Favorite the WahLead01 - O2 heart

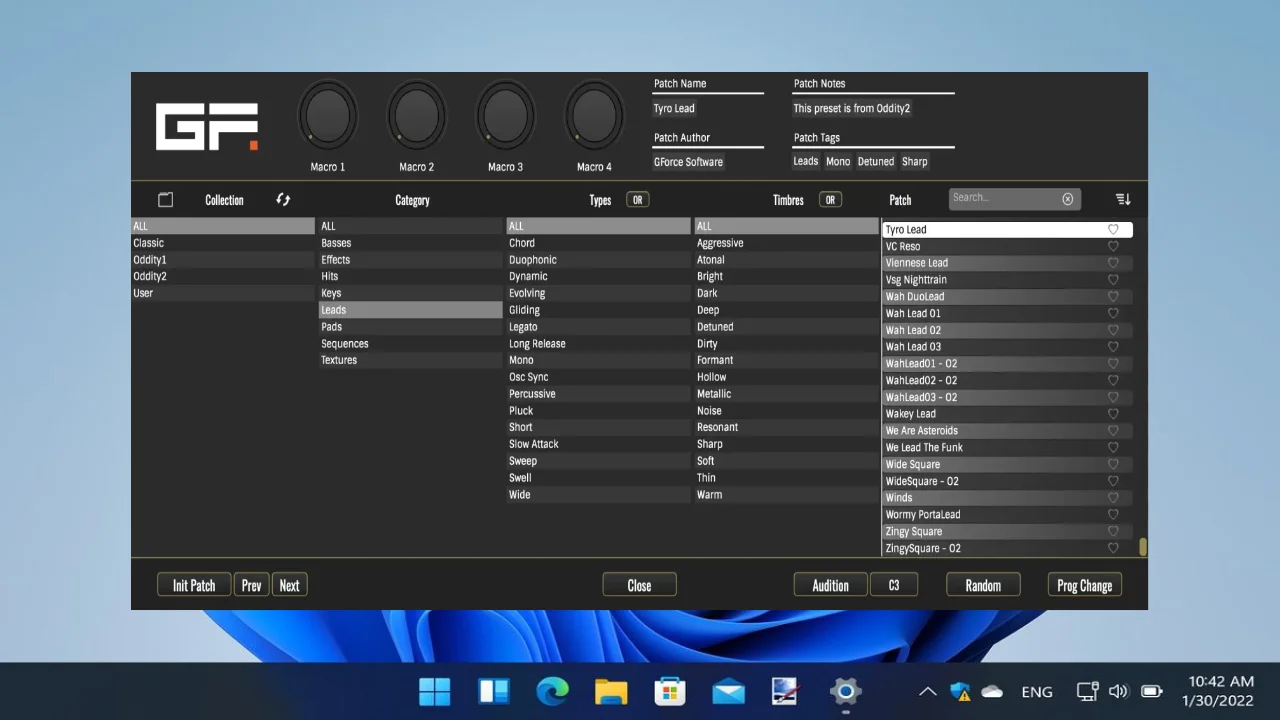point(1113,364)
